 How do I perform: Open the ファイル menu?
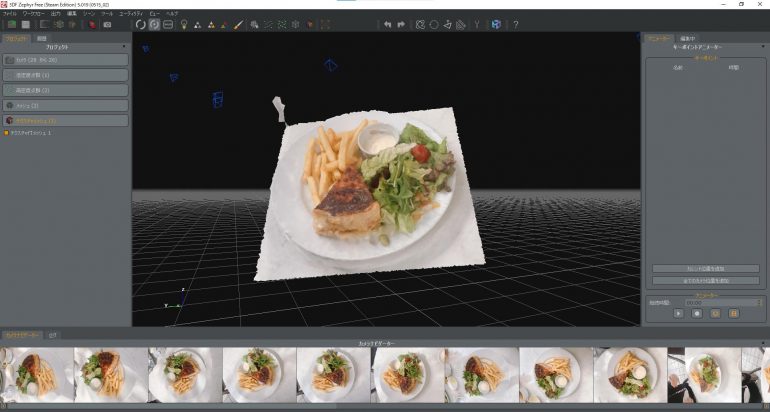(x=9, y=14)
